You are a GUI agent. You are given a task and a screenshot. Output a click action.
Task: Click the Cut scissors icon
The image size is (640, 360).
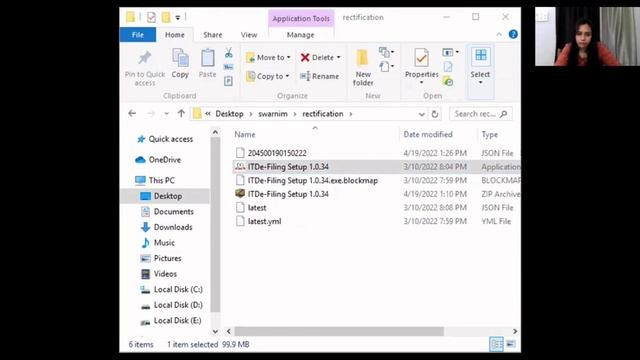point(229,53)
